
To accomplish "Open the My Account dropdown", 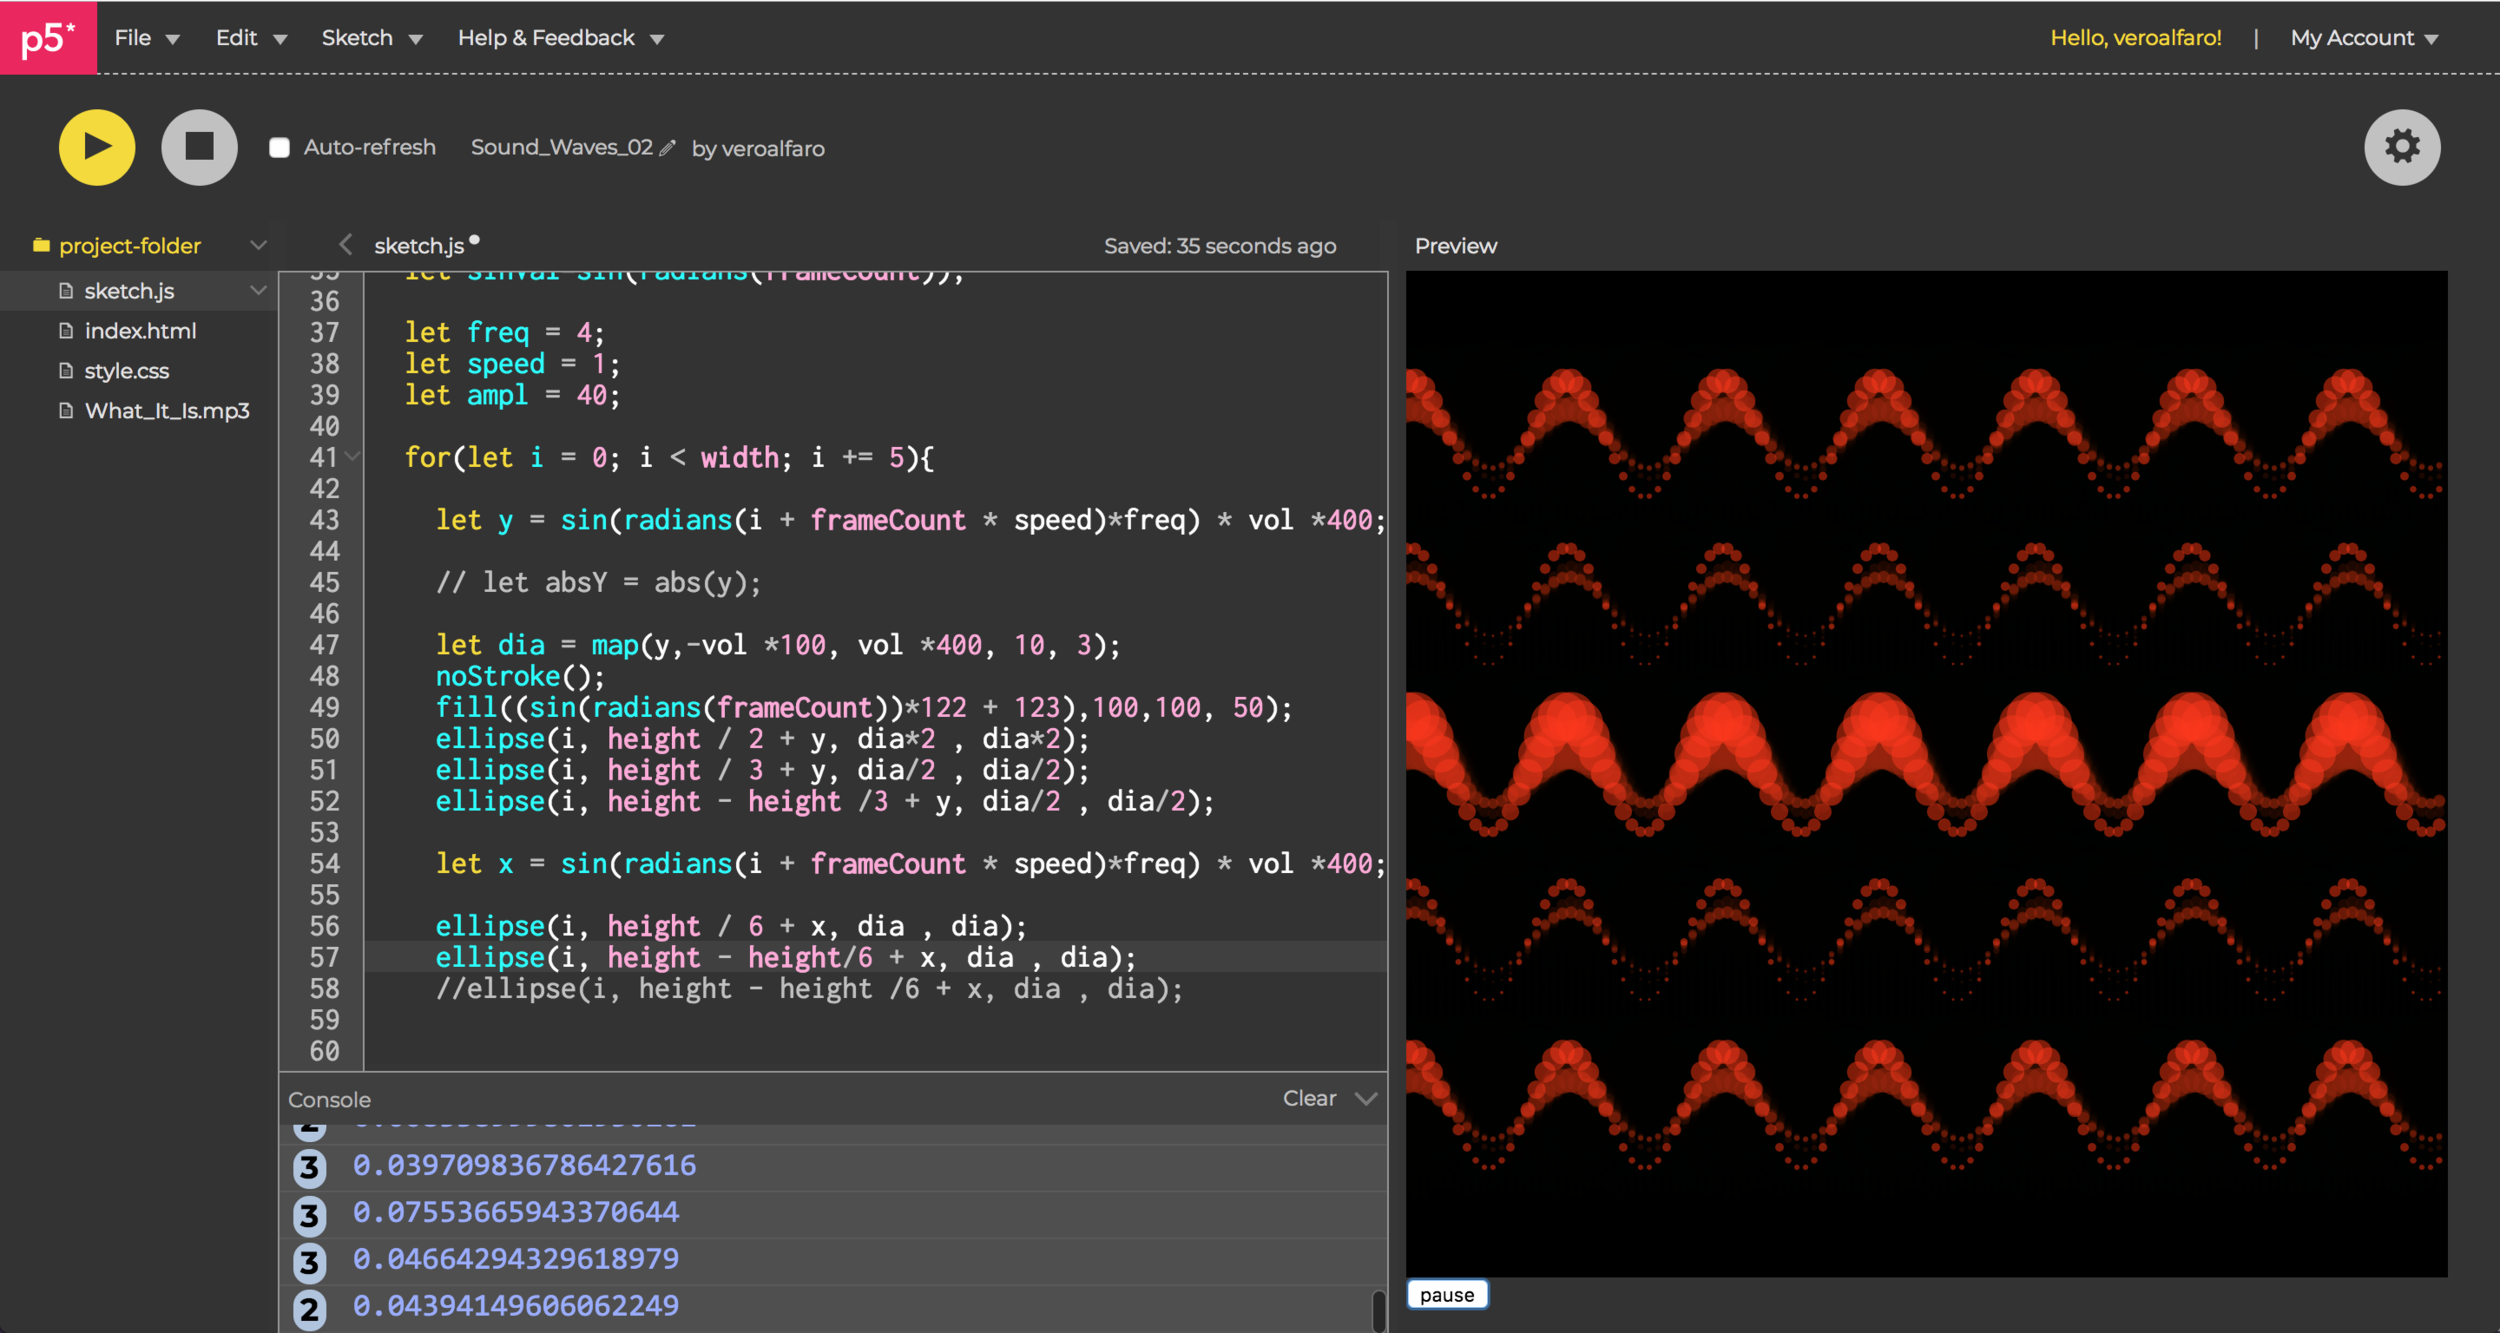I will (x=2364, y=38).
